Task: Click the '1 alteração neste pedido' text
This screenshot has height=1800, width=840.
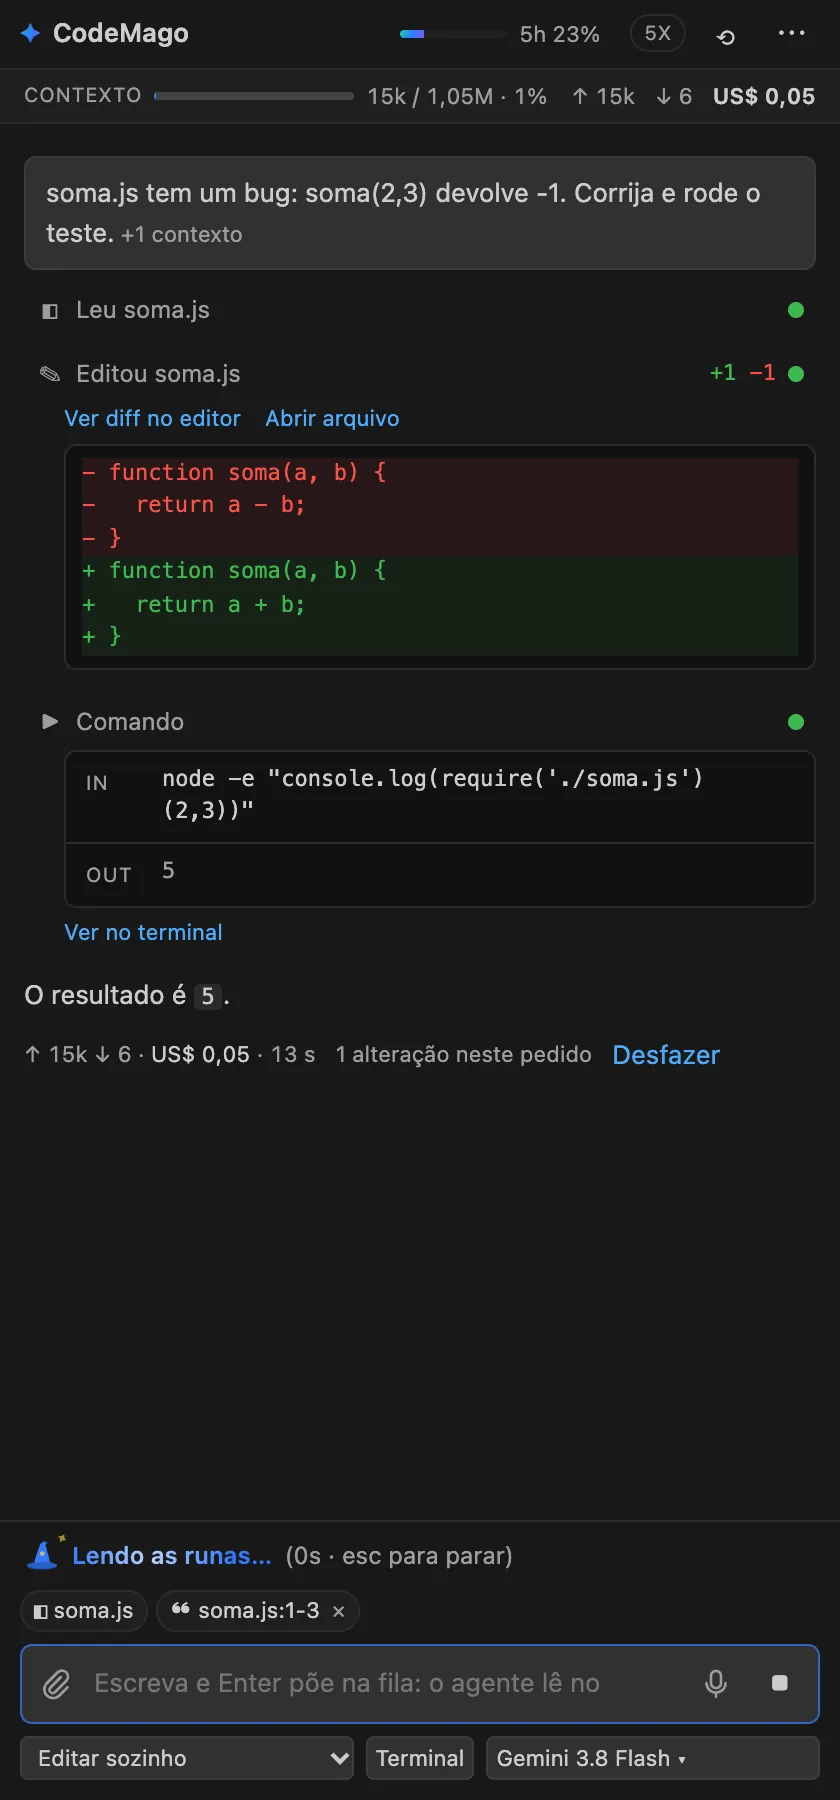Action: pos(463,1055)
